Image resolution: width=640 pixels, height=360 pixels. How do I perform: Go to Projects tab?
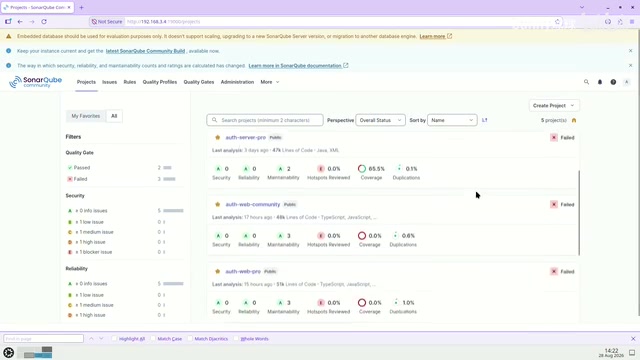coord(86,82)
